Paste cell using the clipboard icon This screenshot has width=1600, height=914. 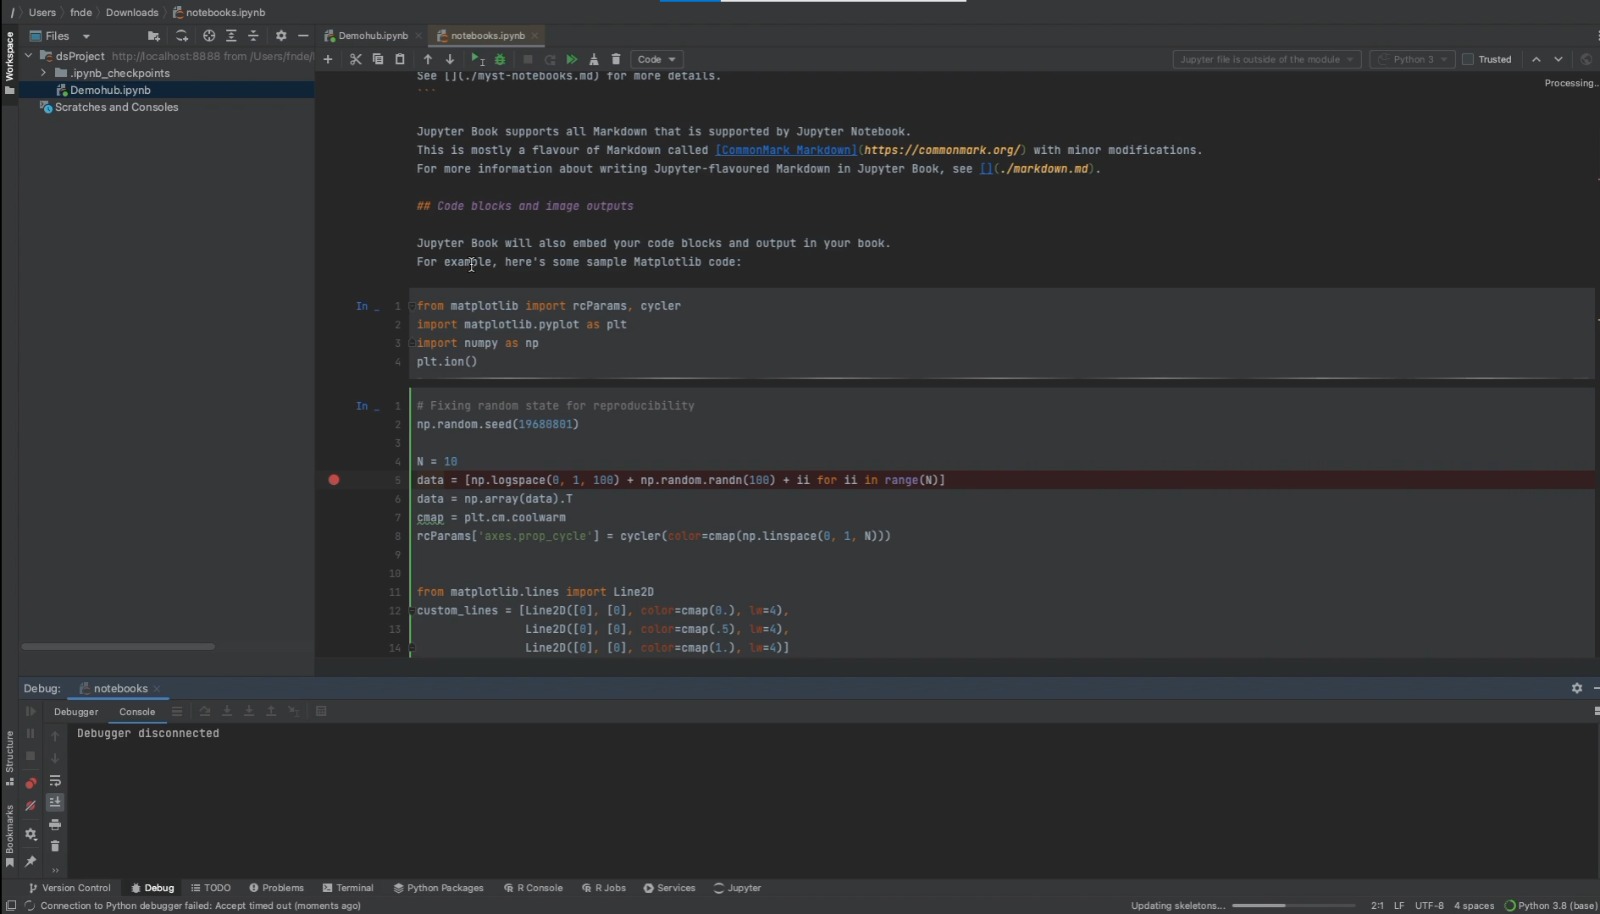400,60
